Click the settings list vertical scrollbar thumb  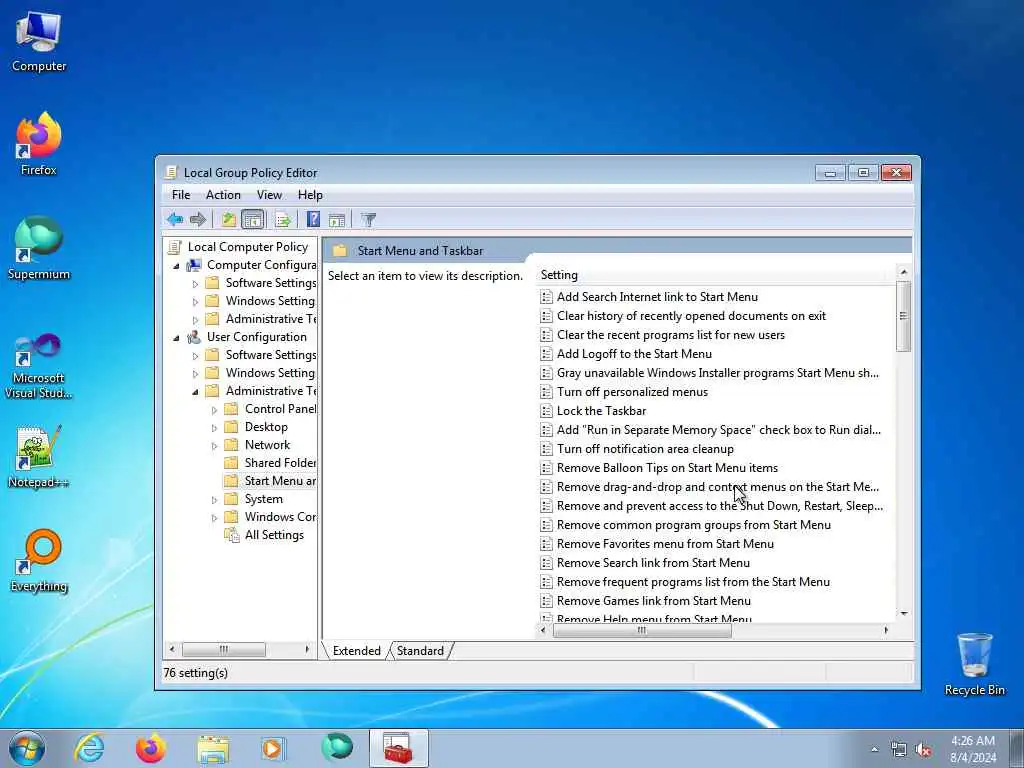(904, 316)
